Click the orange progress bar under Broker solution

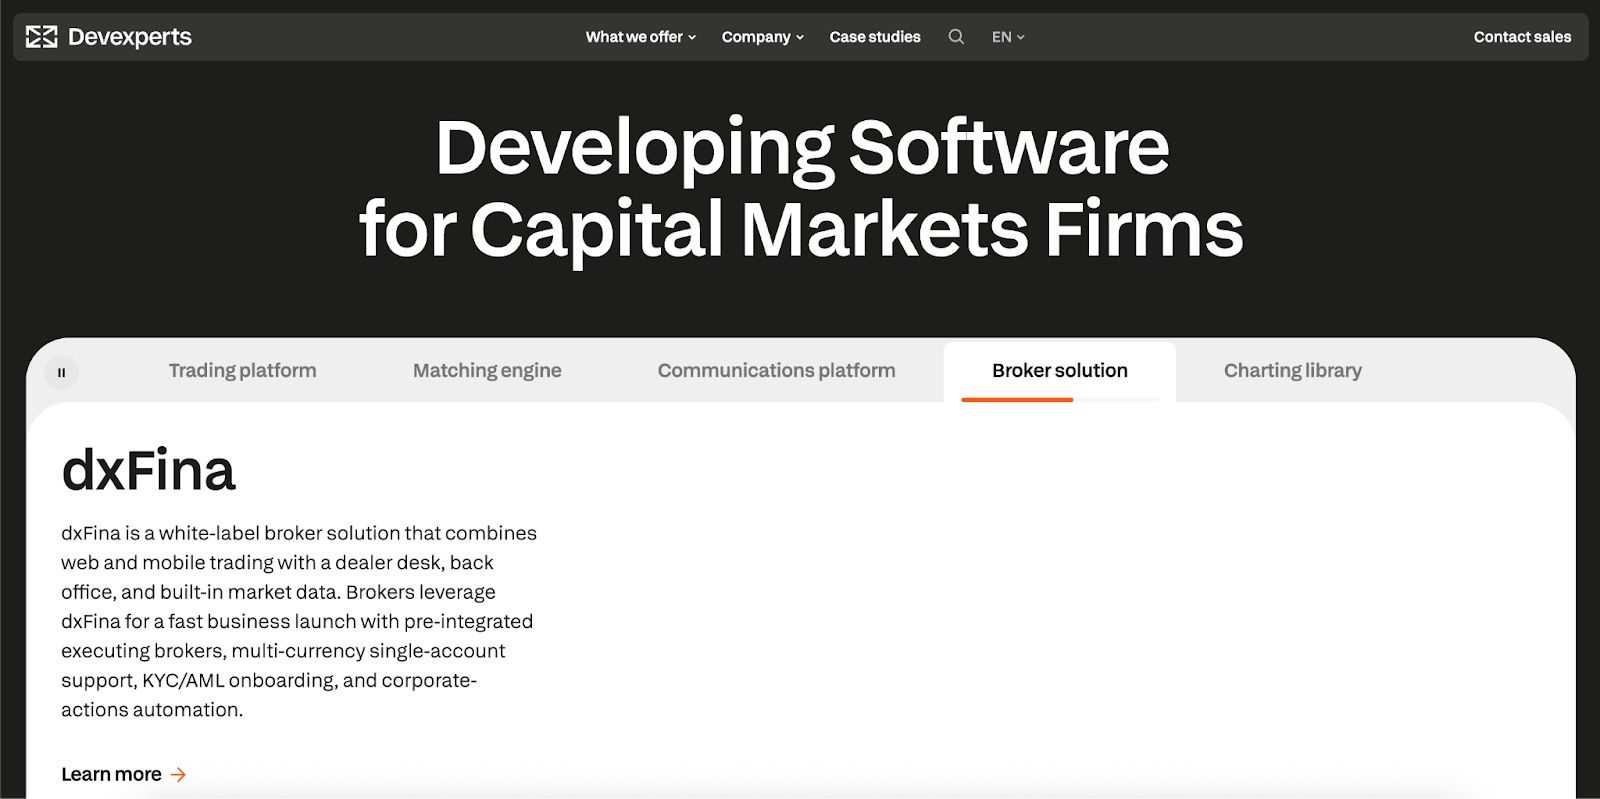pos(1016,400)
